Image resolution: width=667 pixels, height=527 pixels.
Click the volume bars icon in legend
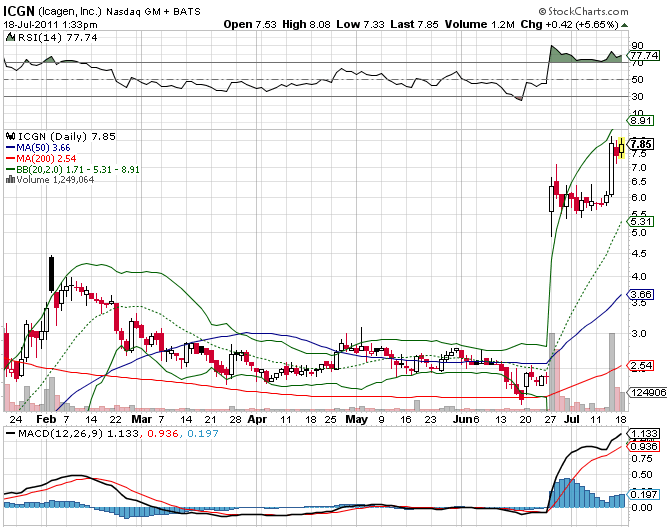coord(10,179)
